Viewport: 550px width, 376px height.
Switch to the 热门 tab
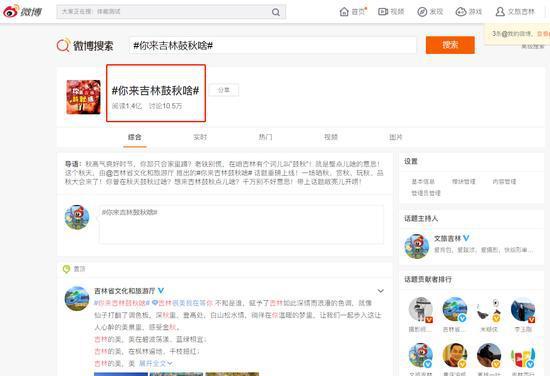coord(265,137)
